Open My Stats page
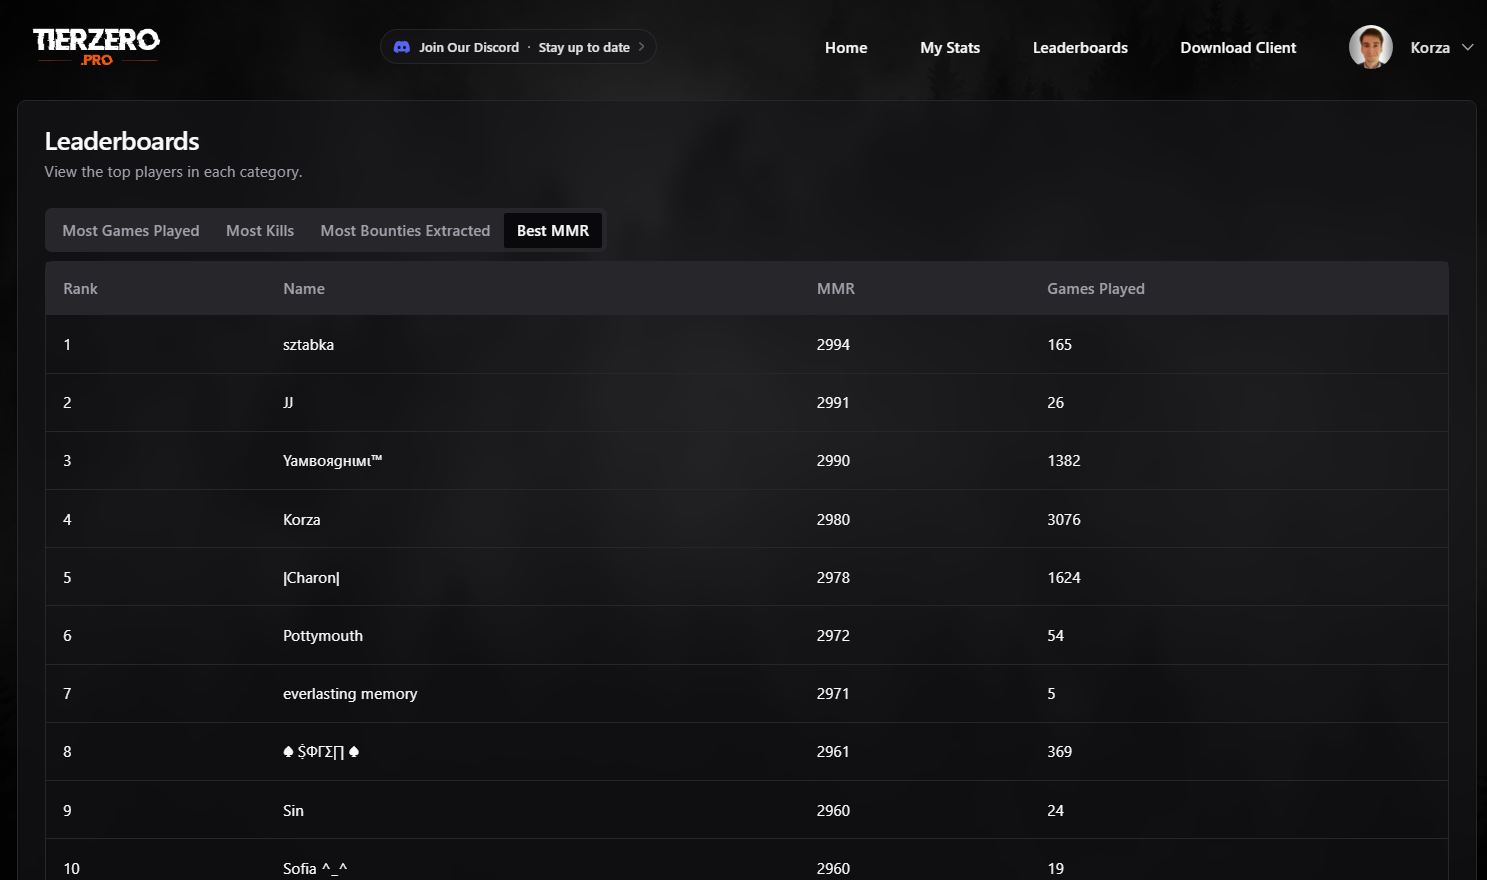1487x880 pixels. pyautogui.click(x=949, y=48)
